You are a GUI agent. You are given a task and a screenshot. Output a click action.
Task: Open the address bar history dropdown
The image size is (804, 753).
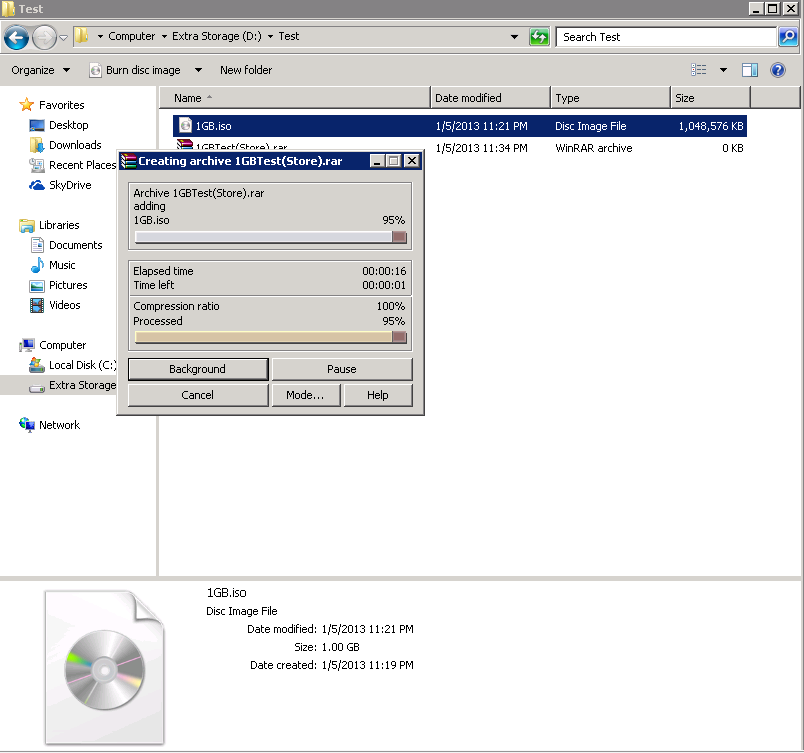[514, 37]
